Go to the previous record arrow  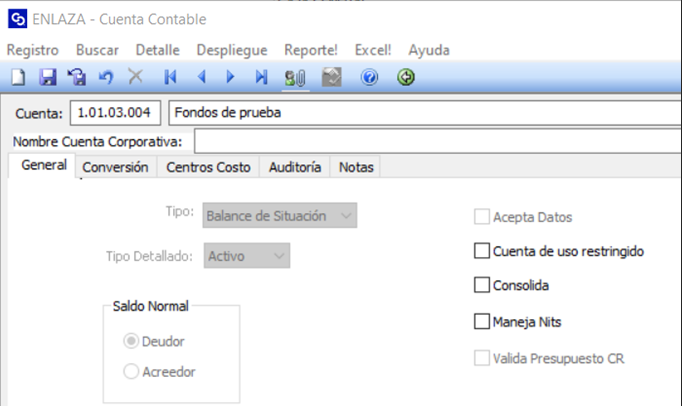pyautogui.click(x=201, y=77)
